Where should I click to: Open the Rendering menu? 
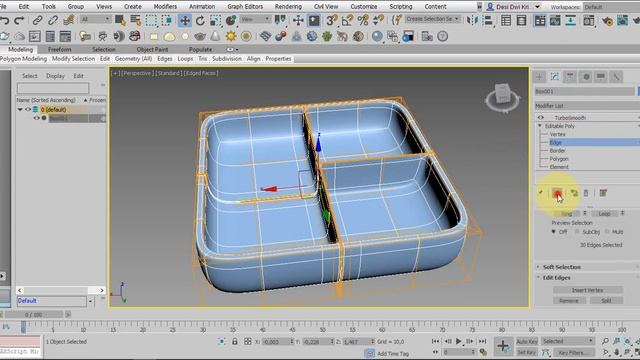[288, 7]
